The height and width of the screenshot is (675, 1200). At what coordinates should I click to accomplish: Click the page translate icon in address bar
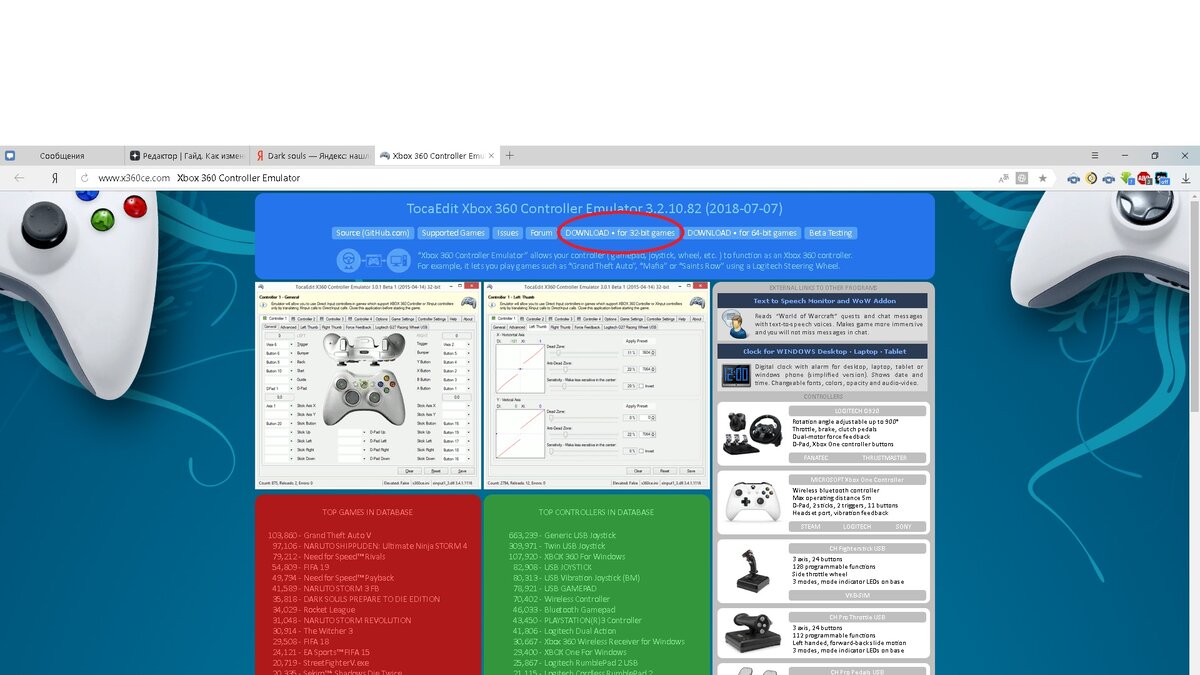click(x=1003, y=178)
